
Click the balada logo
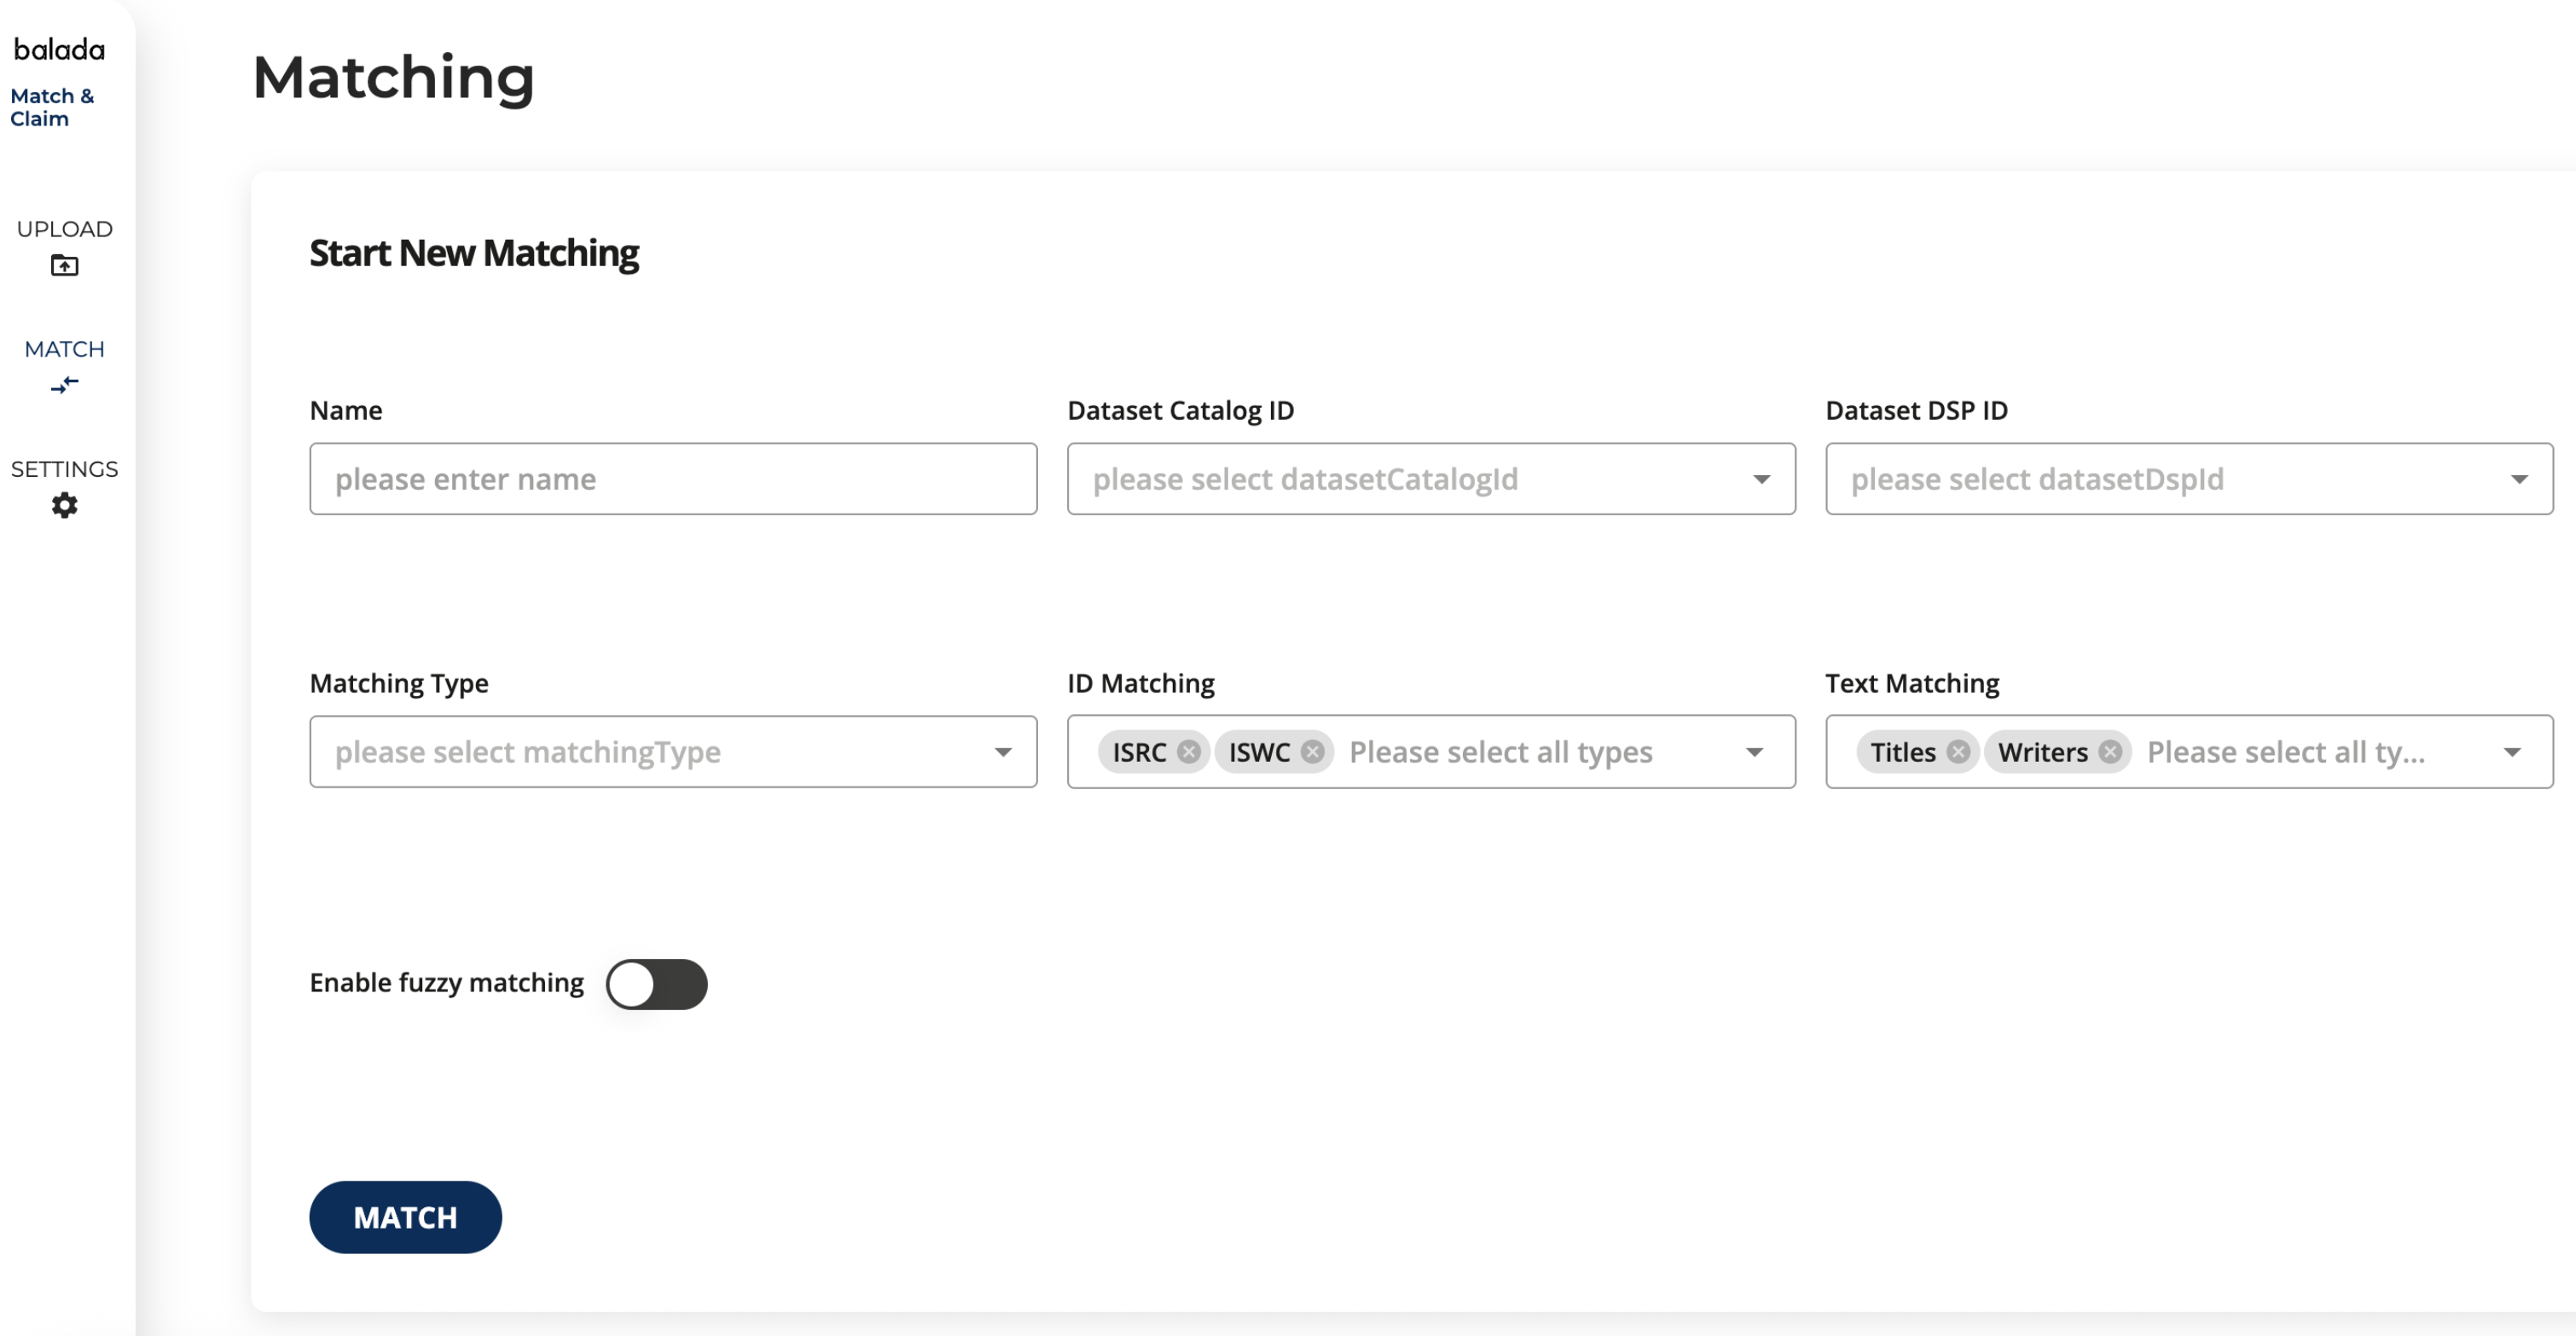(59, 49)
